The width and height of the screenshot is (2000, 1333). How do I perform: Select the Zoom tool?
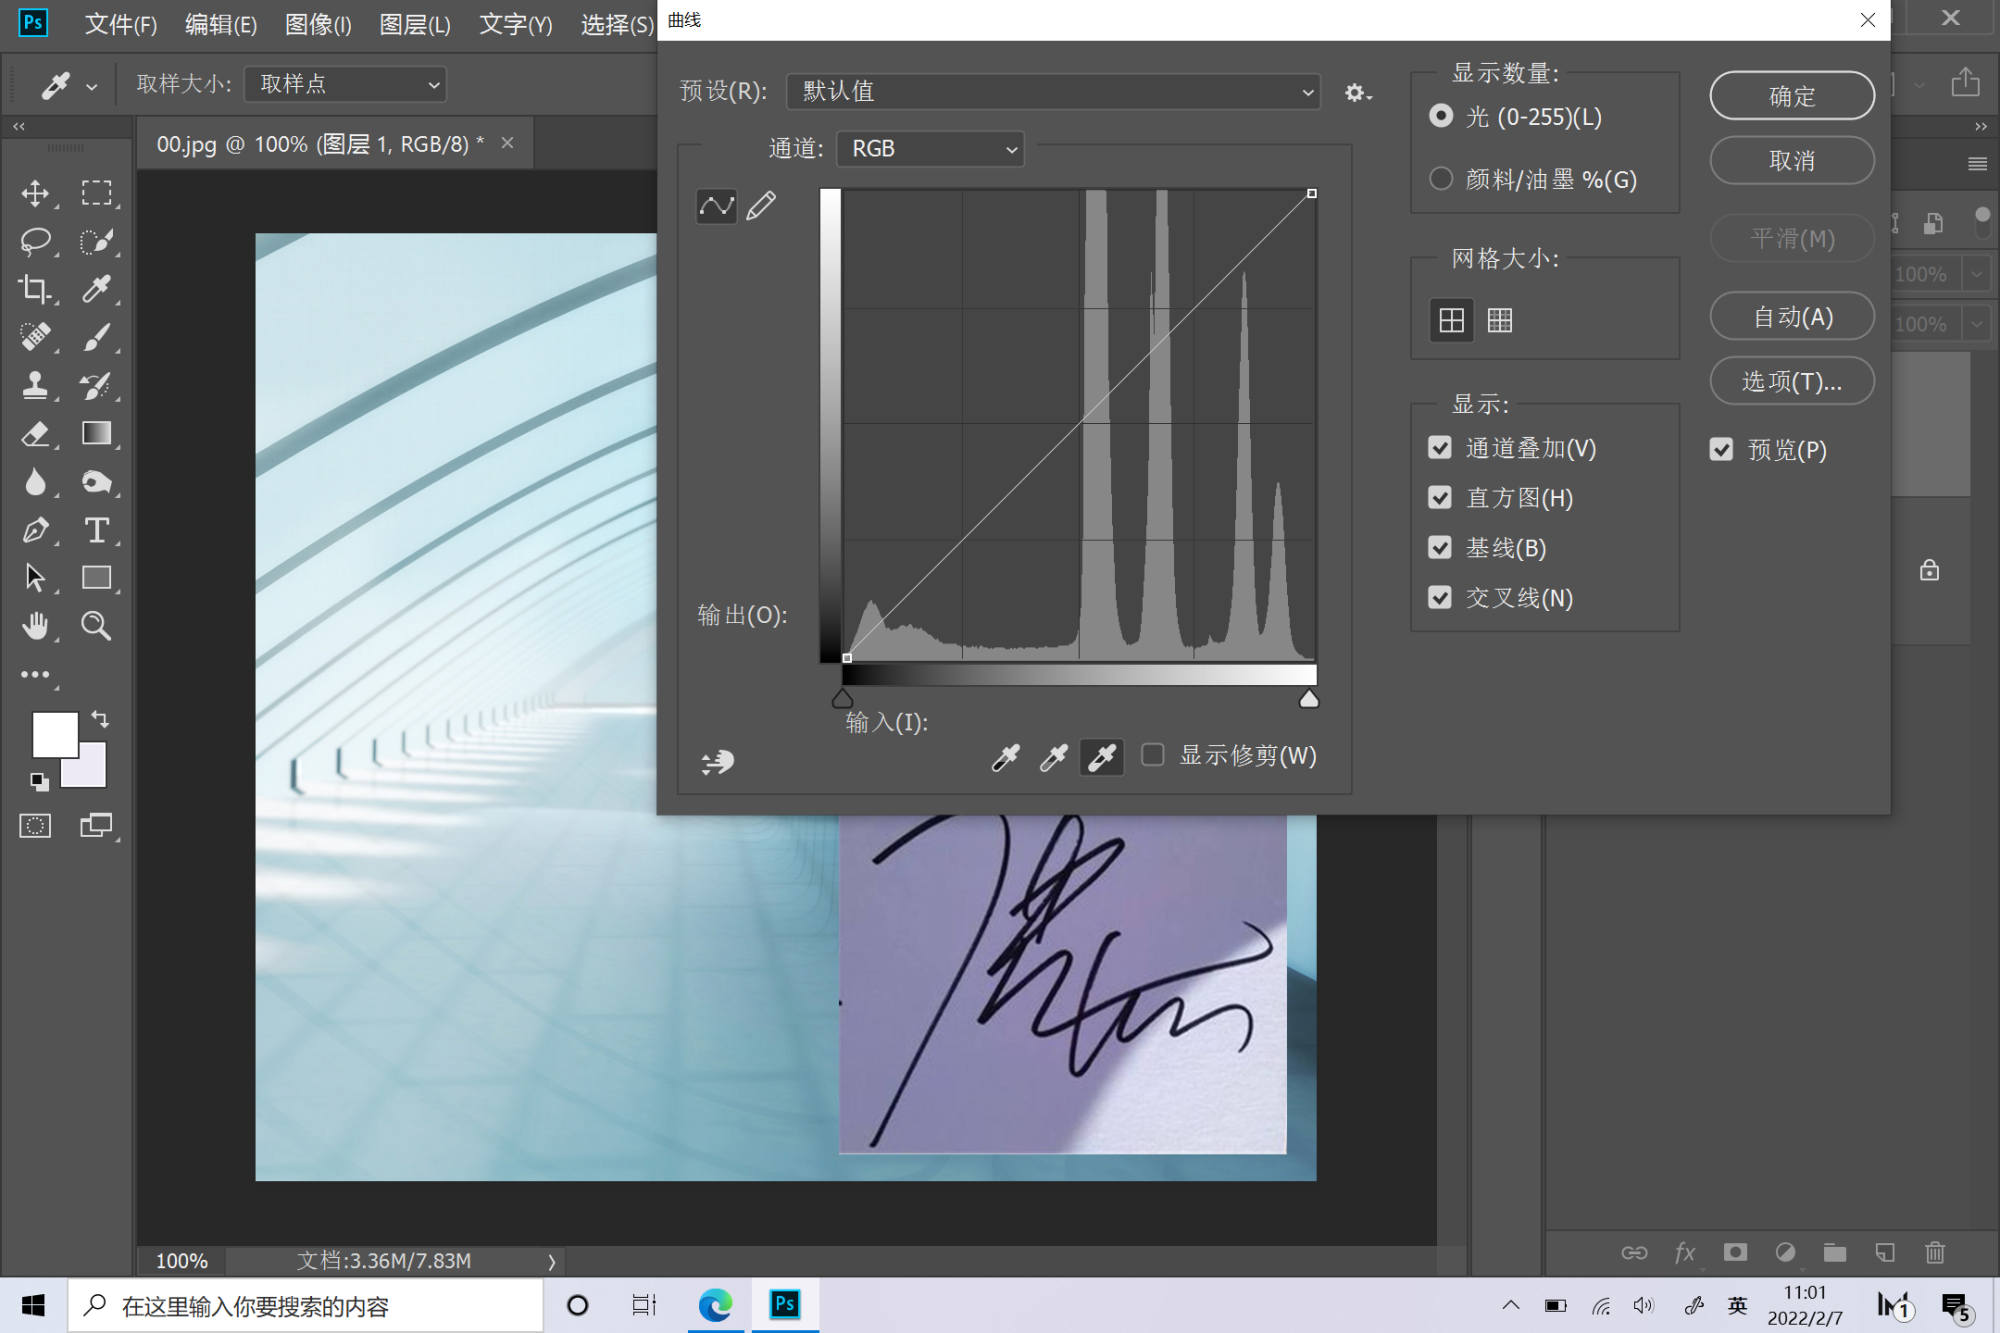(96, 626)
